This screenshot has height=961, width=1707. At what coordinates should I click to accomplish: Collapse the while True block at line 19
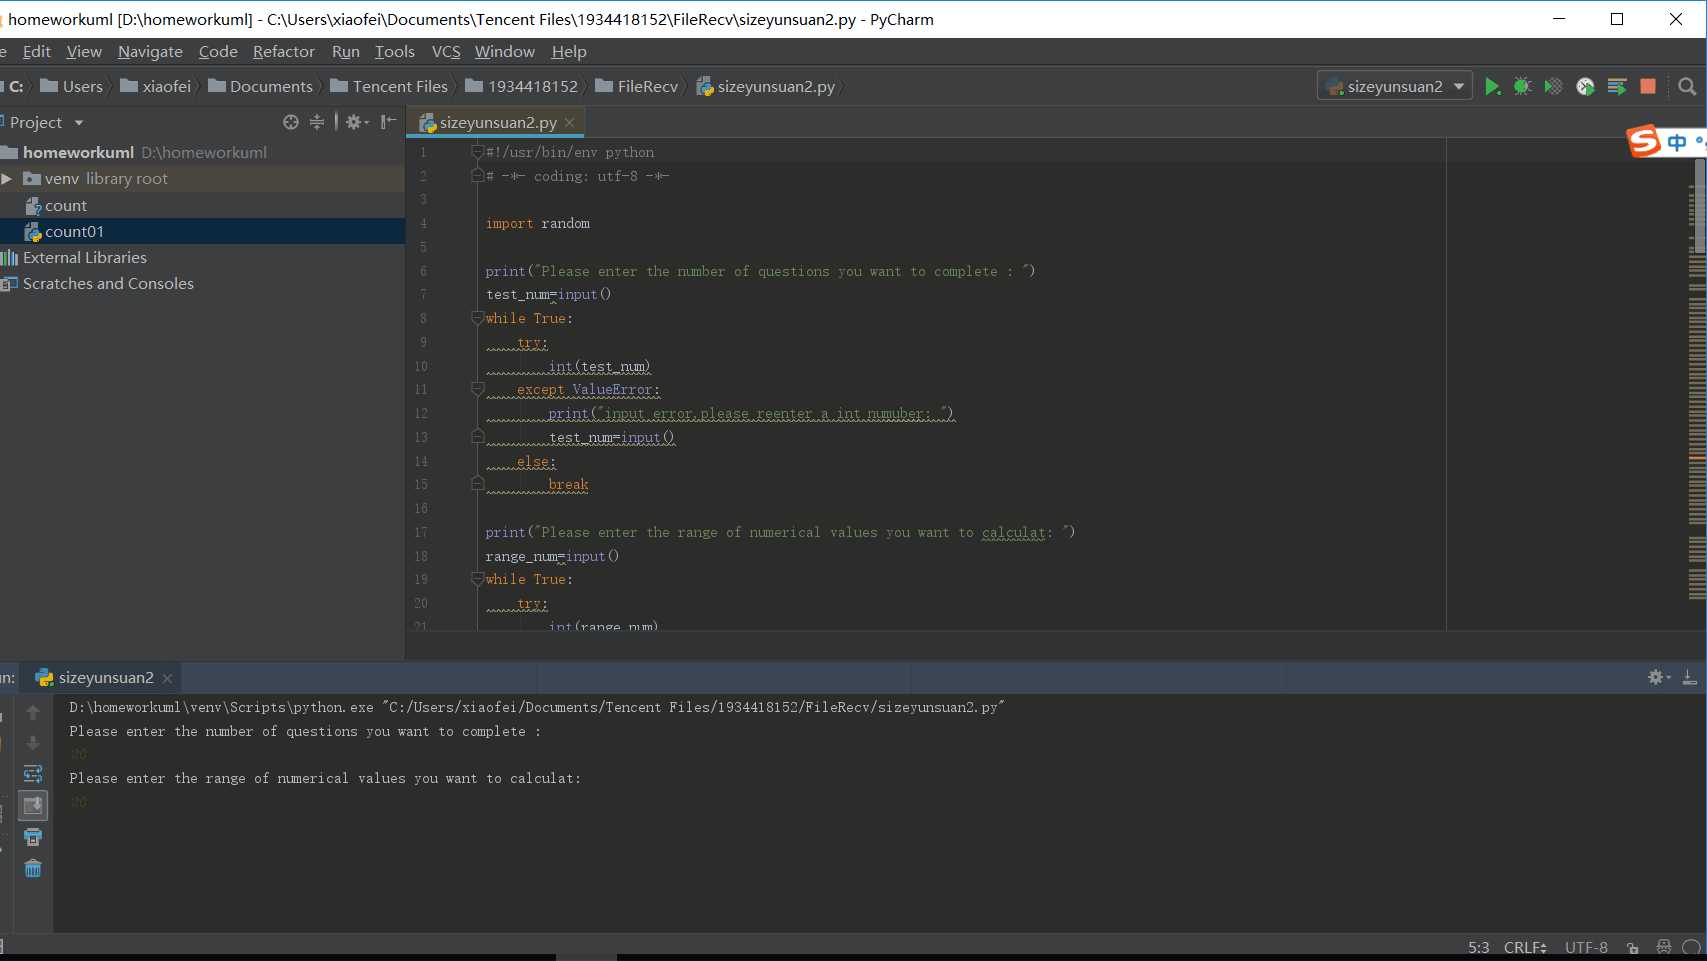pos(477,579)
